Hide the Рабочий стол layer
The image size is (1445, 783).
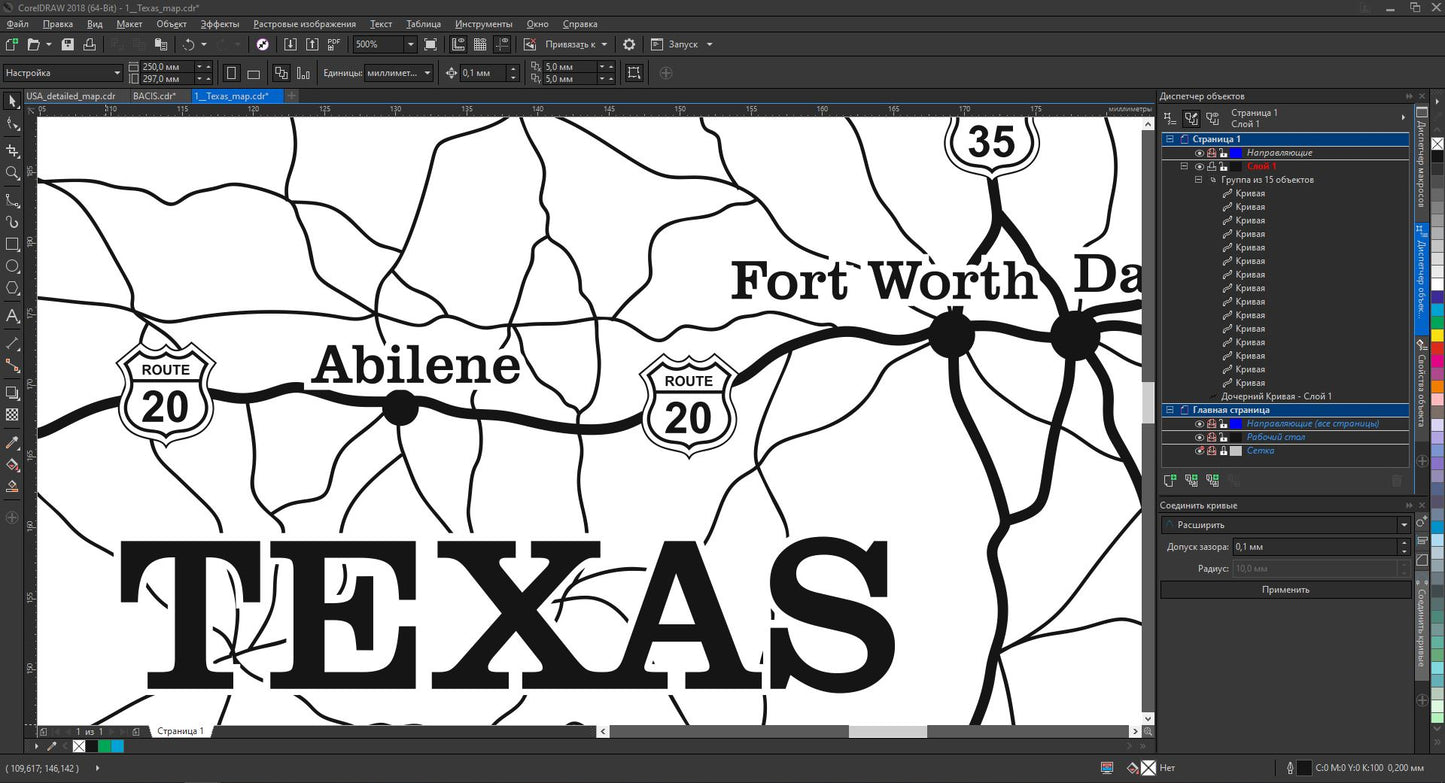1199,437
